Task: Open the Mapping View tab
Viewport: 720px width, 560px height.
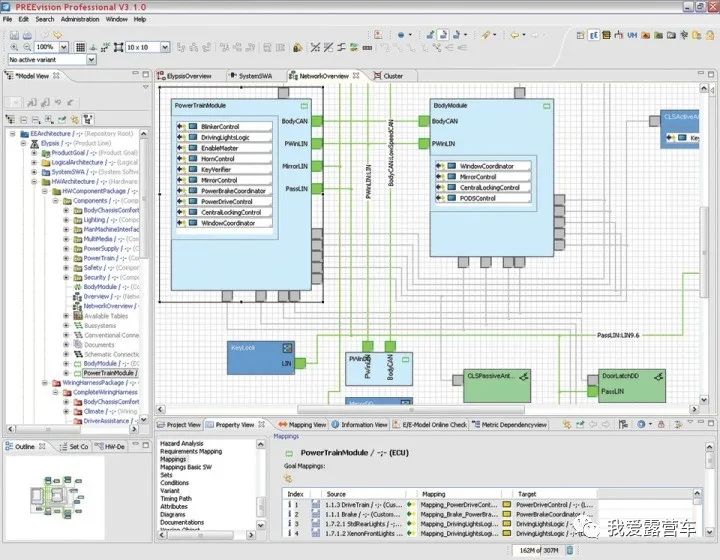Action: click(x=303, y=425)
